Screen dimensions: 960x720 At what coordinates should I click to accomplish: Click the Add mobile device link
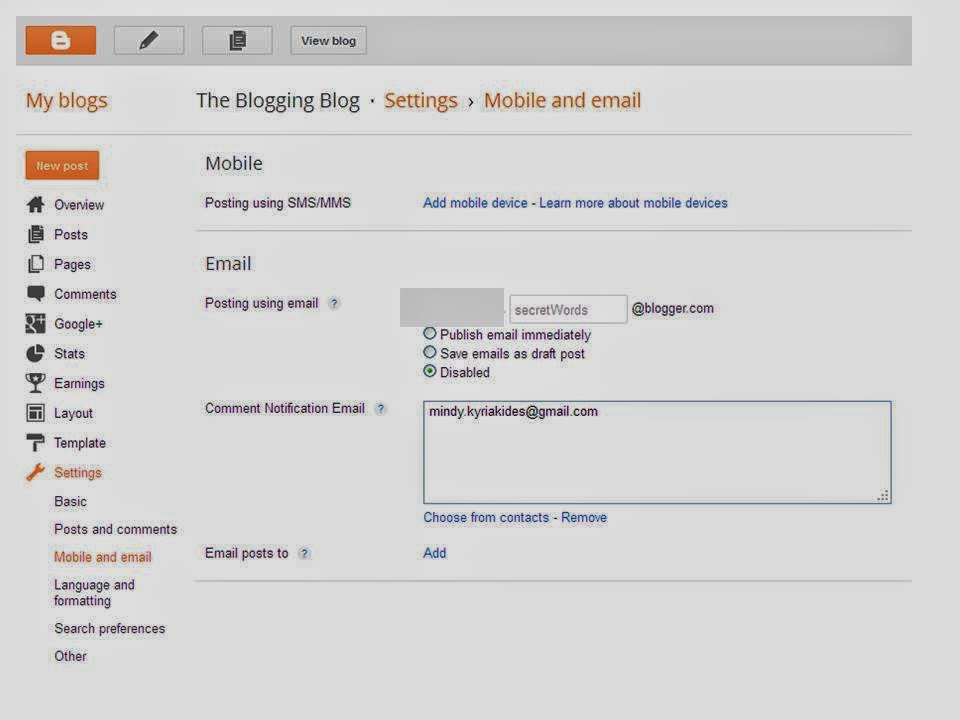(475, 203)
